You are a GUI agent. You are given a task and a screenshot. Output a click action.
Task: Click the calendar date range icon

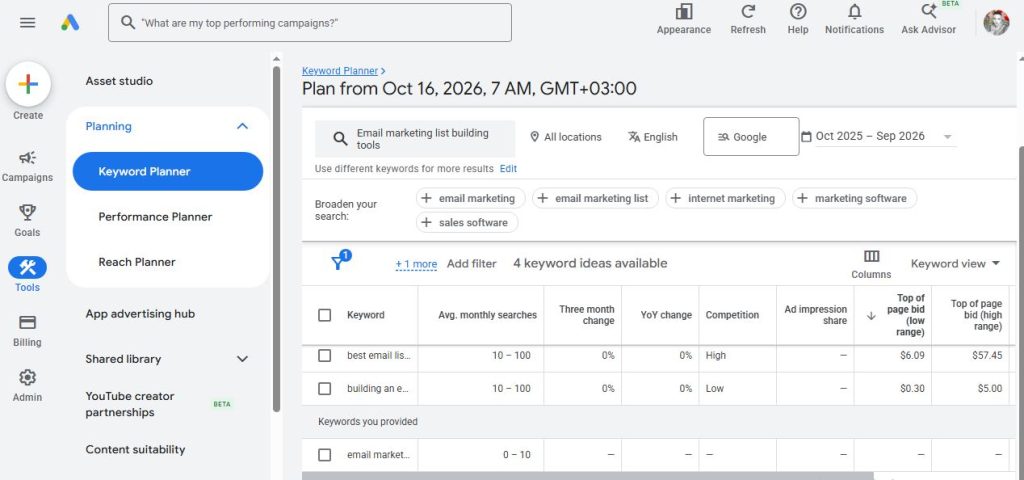click(807, 136)
